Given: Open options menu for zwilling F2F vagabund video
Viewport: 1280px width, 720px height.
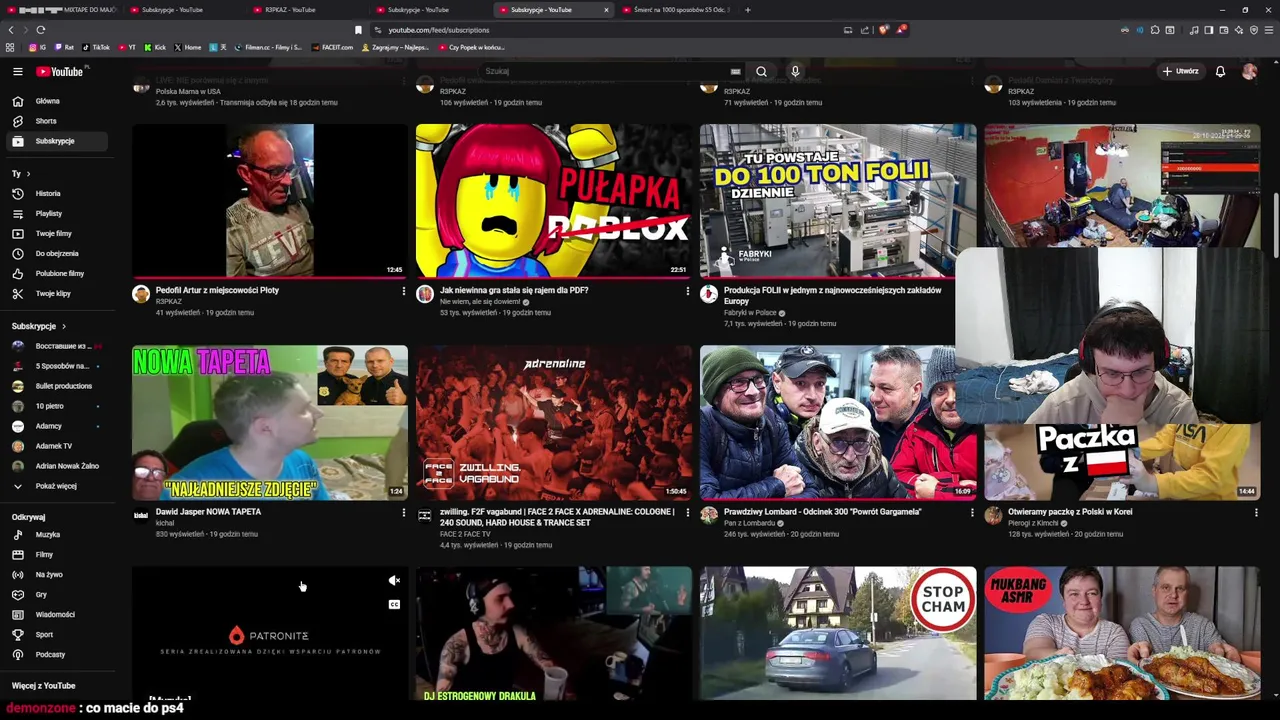Looking at the screenshot, I should 687,513.
